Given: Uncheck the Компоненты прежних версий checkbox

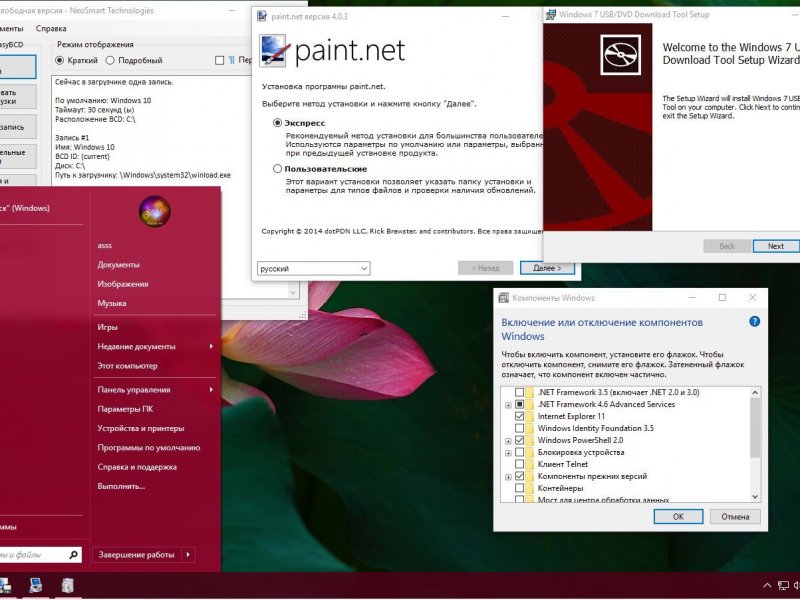Looking at the screenshot, I should pos(519,476).
